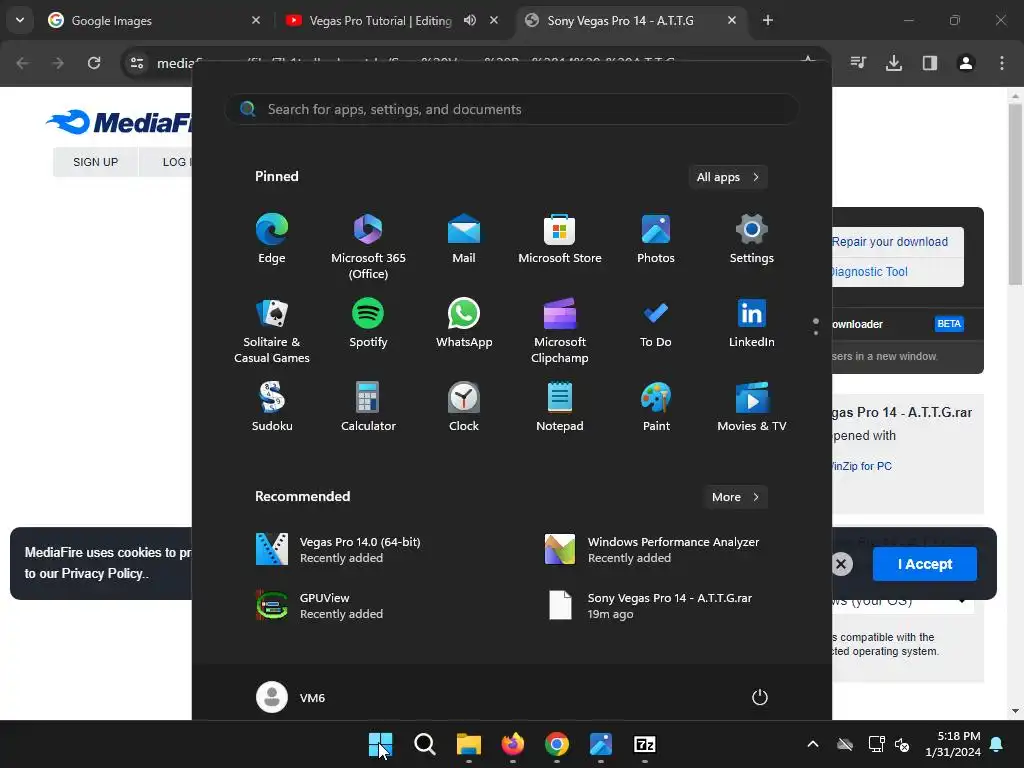Open Solitaire & Casual Games
The image size is (1024, 768).
[x=272, y=330]
